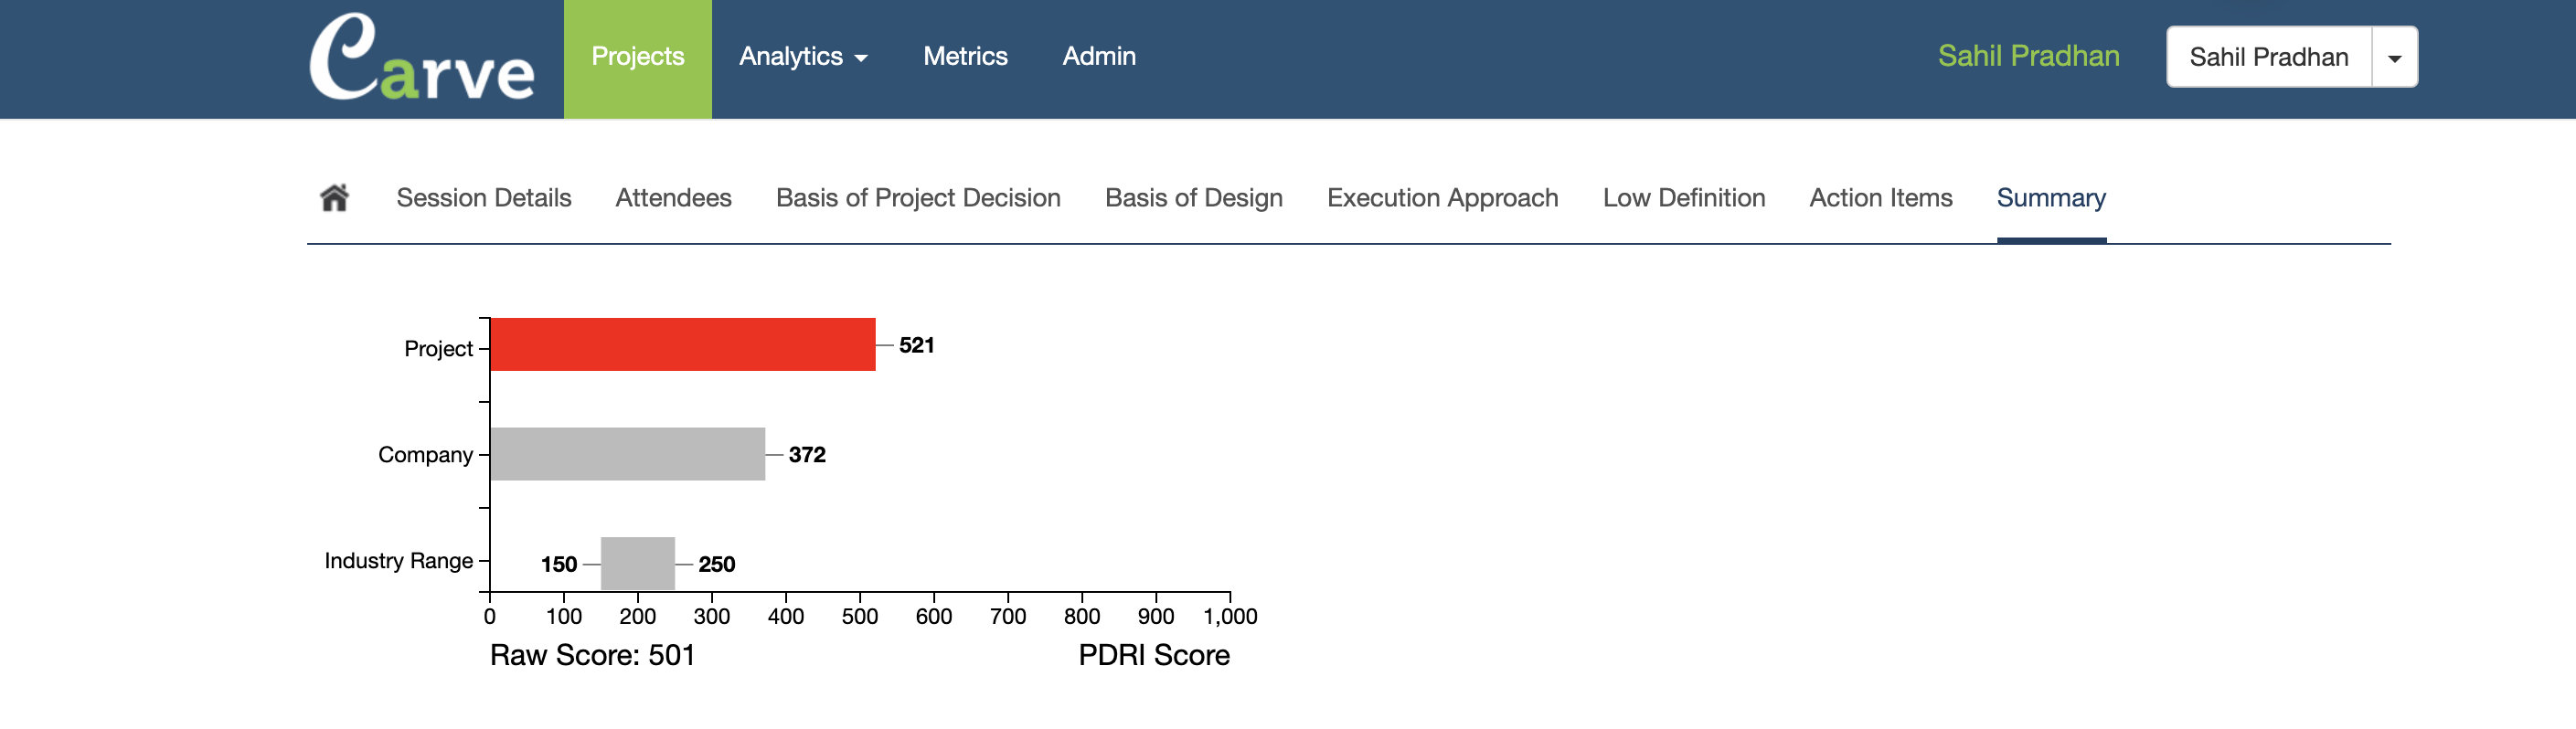Viewport: 2576px width, 729px height.
Task: Click the 250 range label
Action: coord(716,564)
